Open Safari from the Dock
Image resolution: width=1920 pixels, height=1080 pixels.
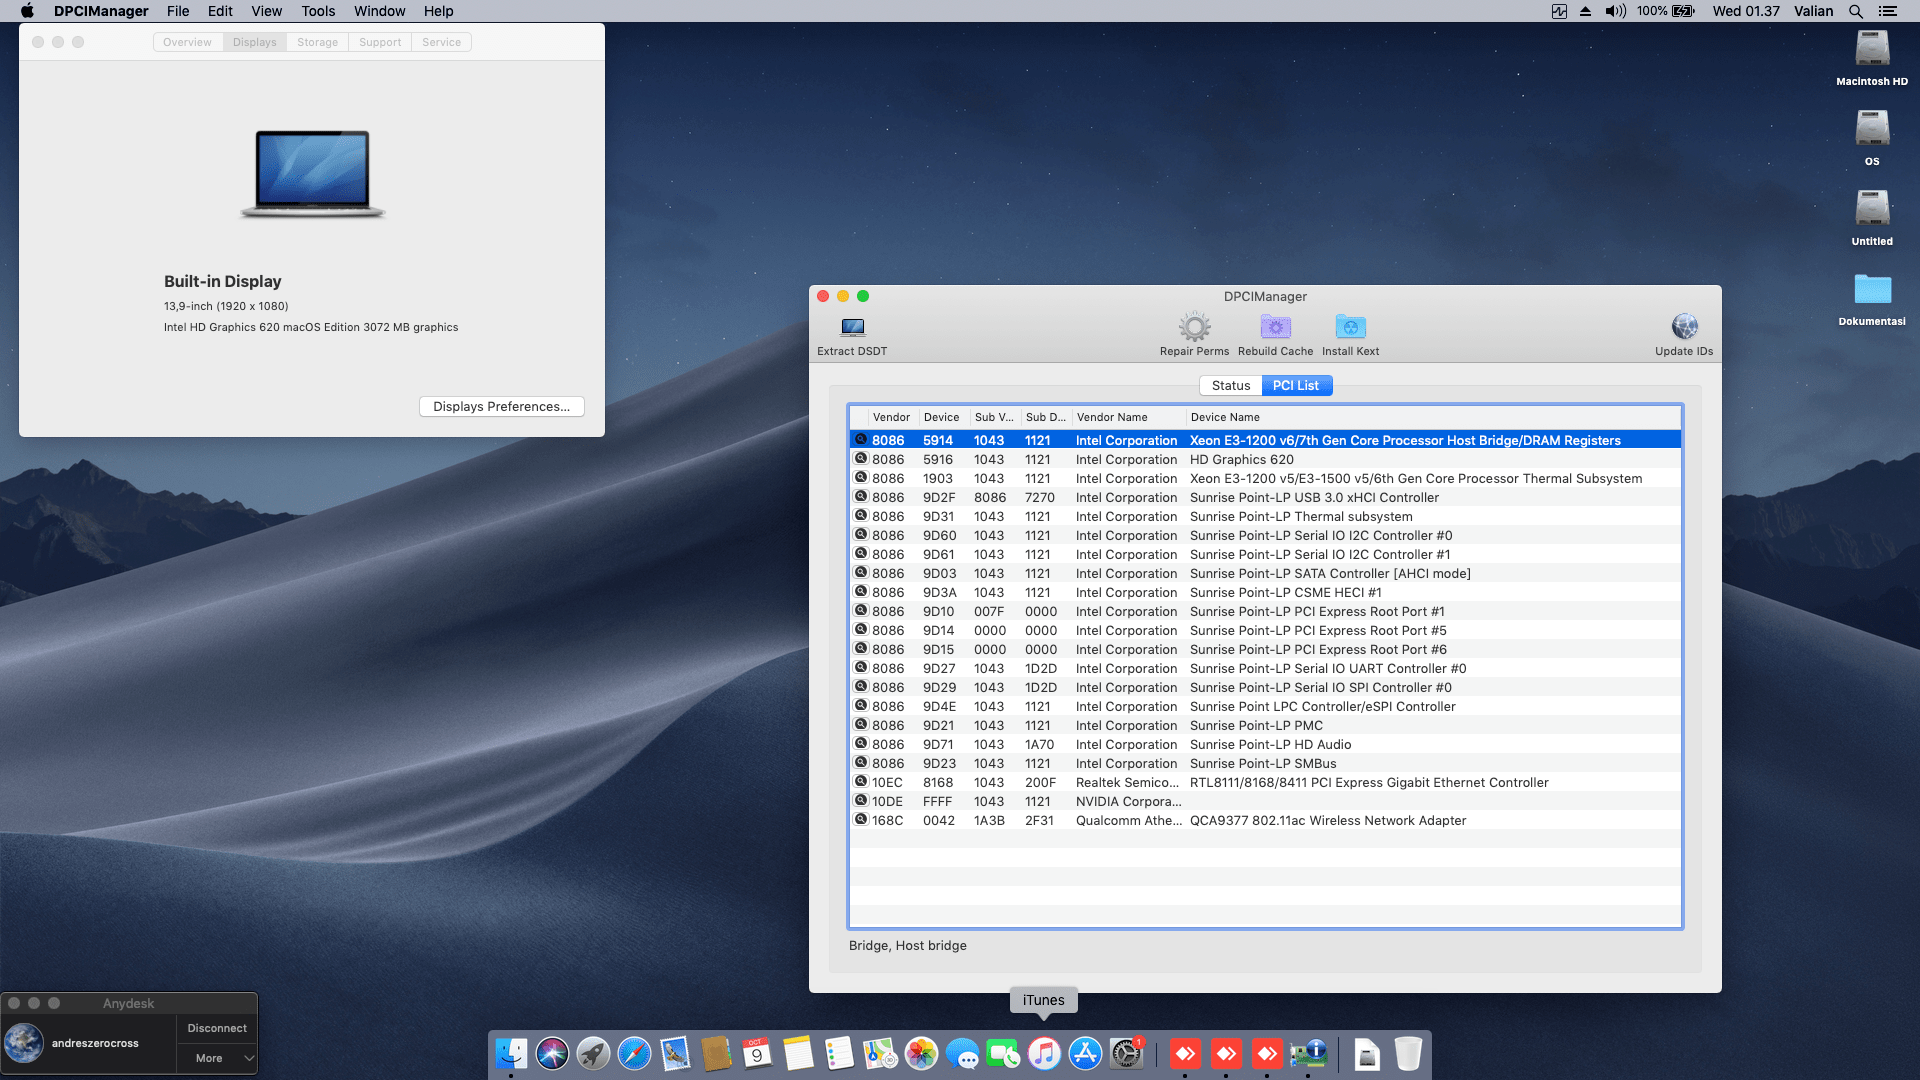[x=634, y=1053]
